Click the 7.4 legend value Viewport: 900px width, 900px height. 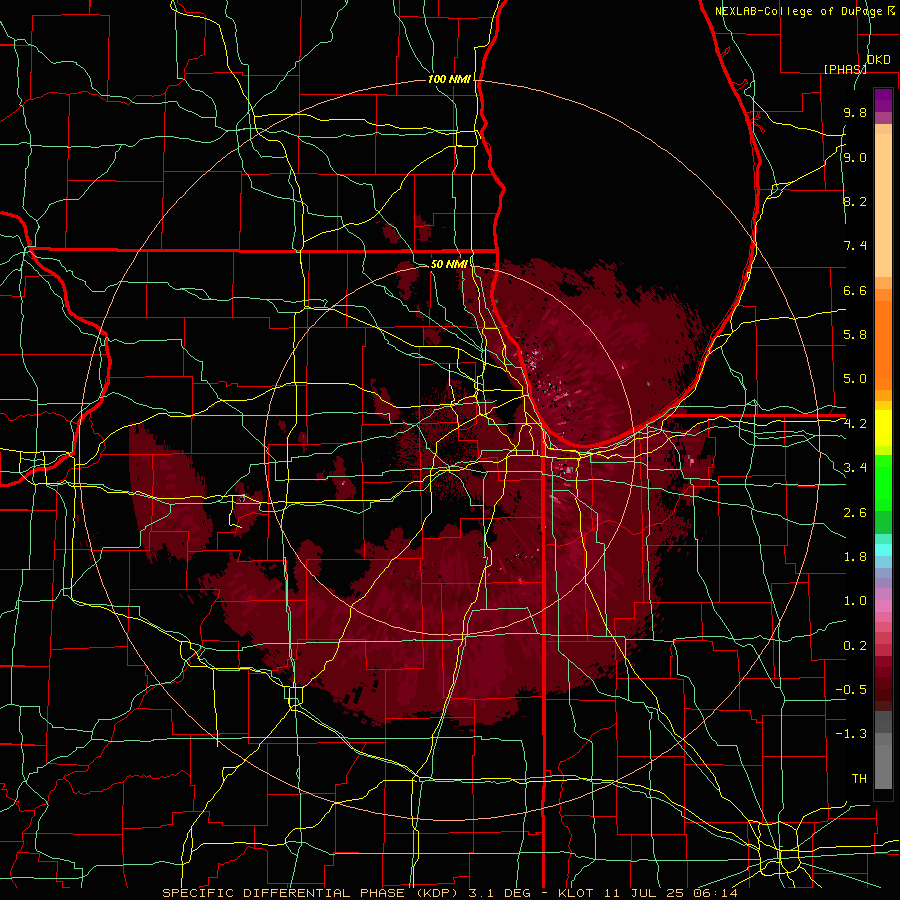click(855, 246)
